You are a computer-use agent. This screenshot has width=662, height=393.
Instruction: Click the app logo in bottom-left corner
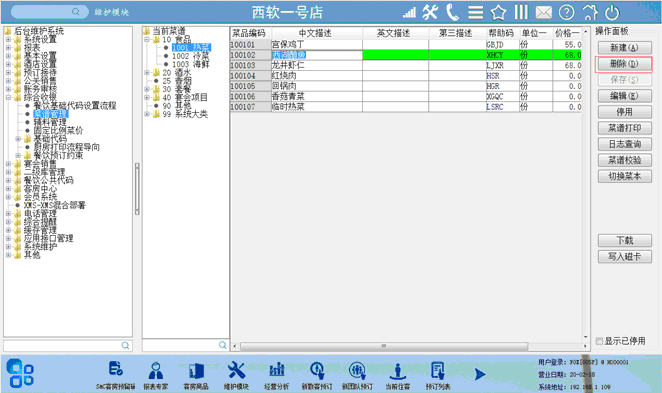[20, 373]
